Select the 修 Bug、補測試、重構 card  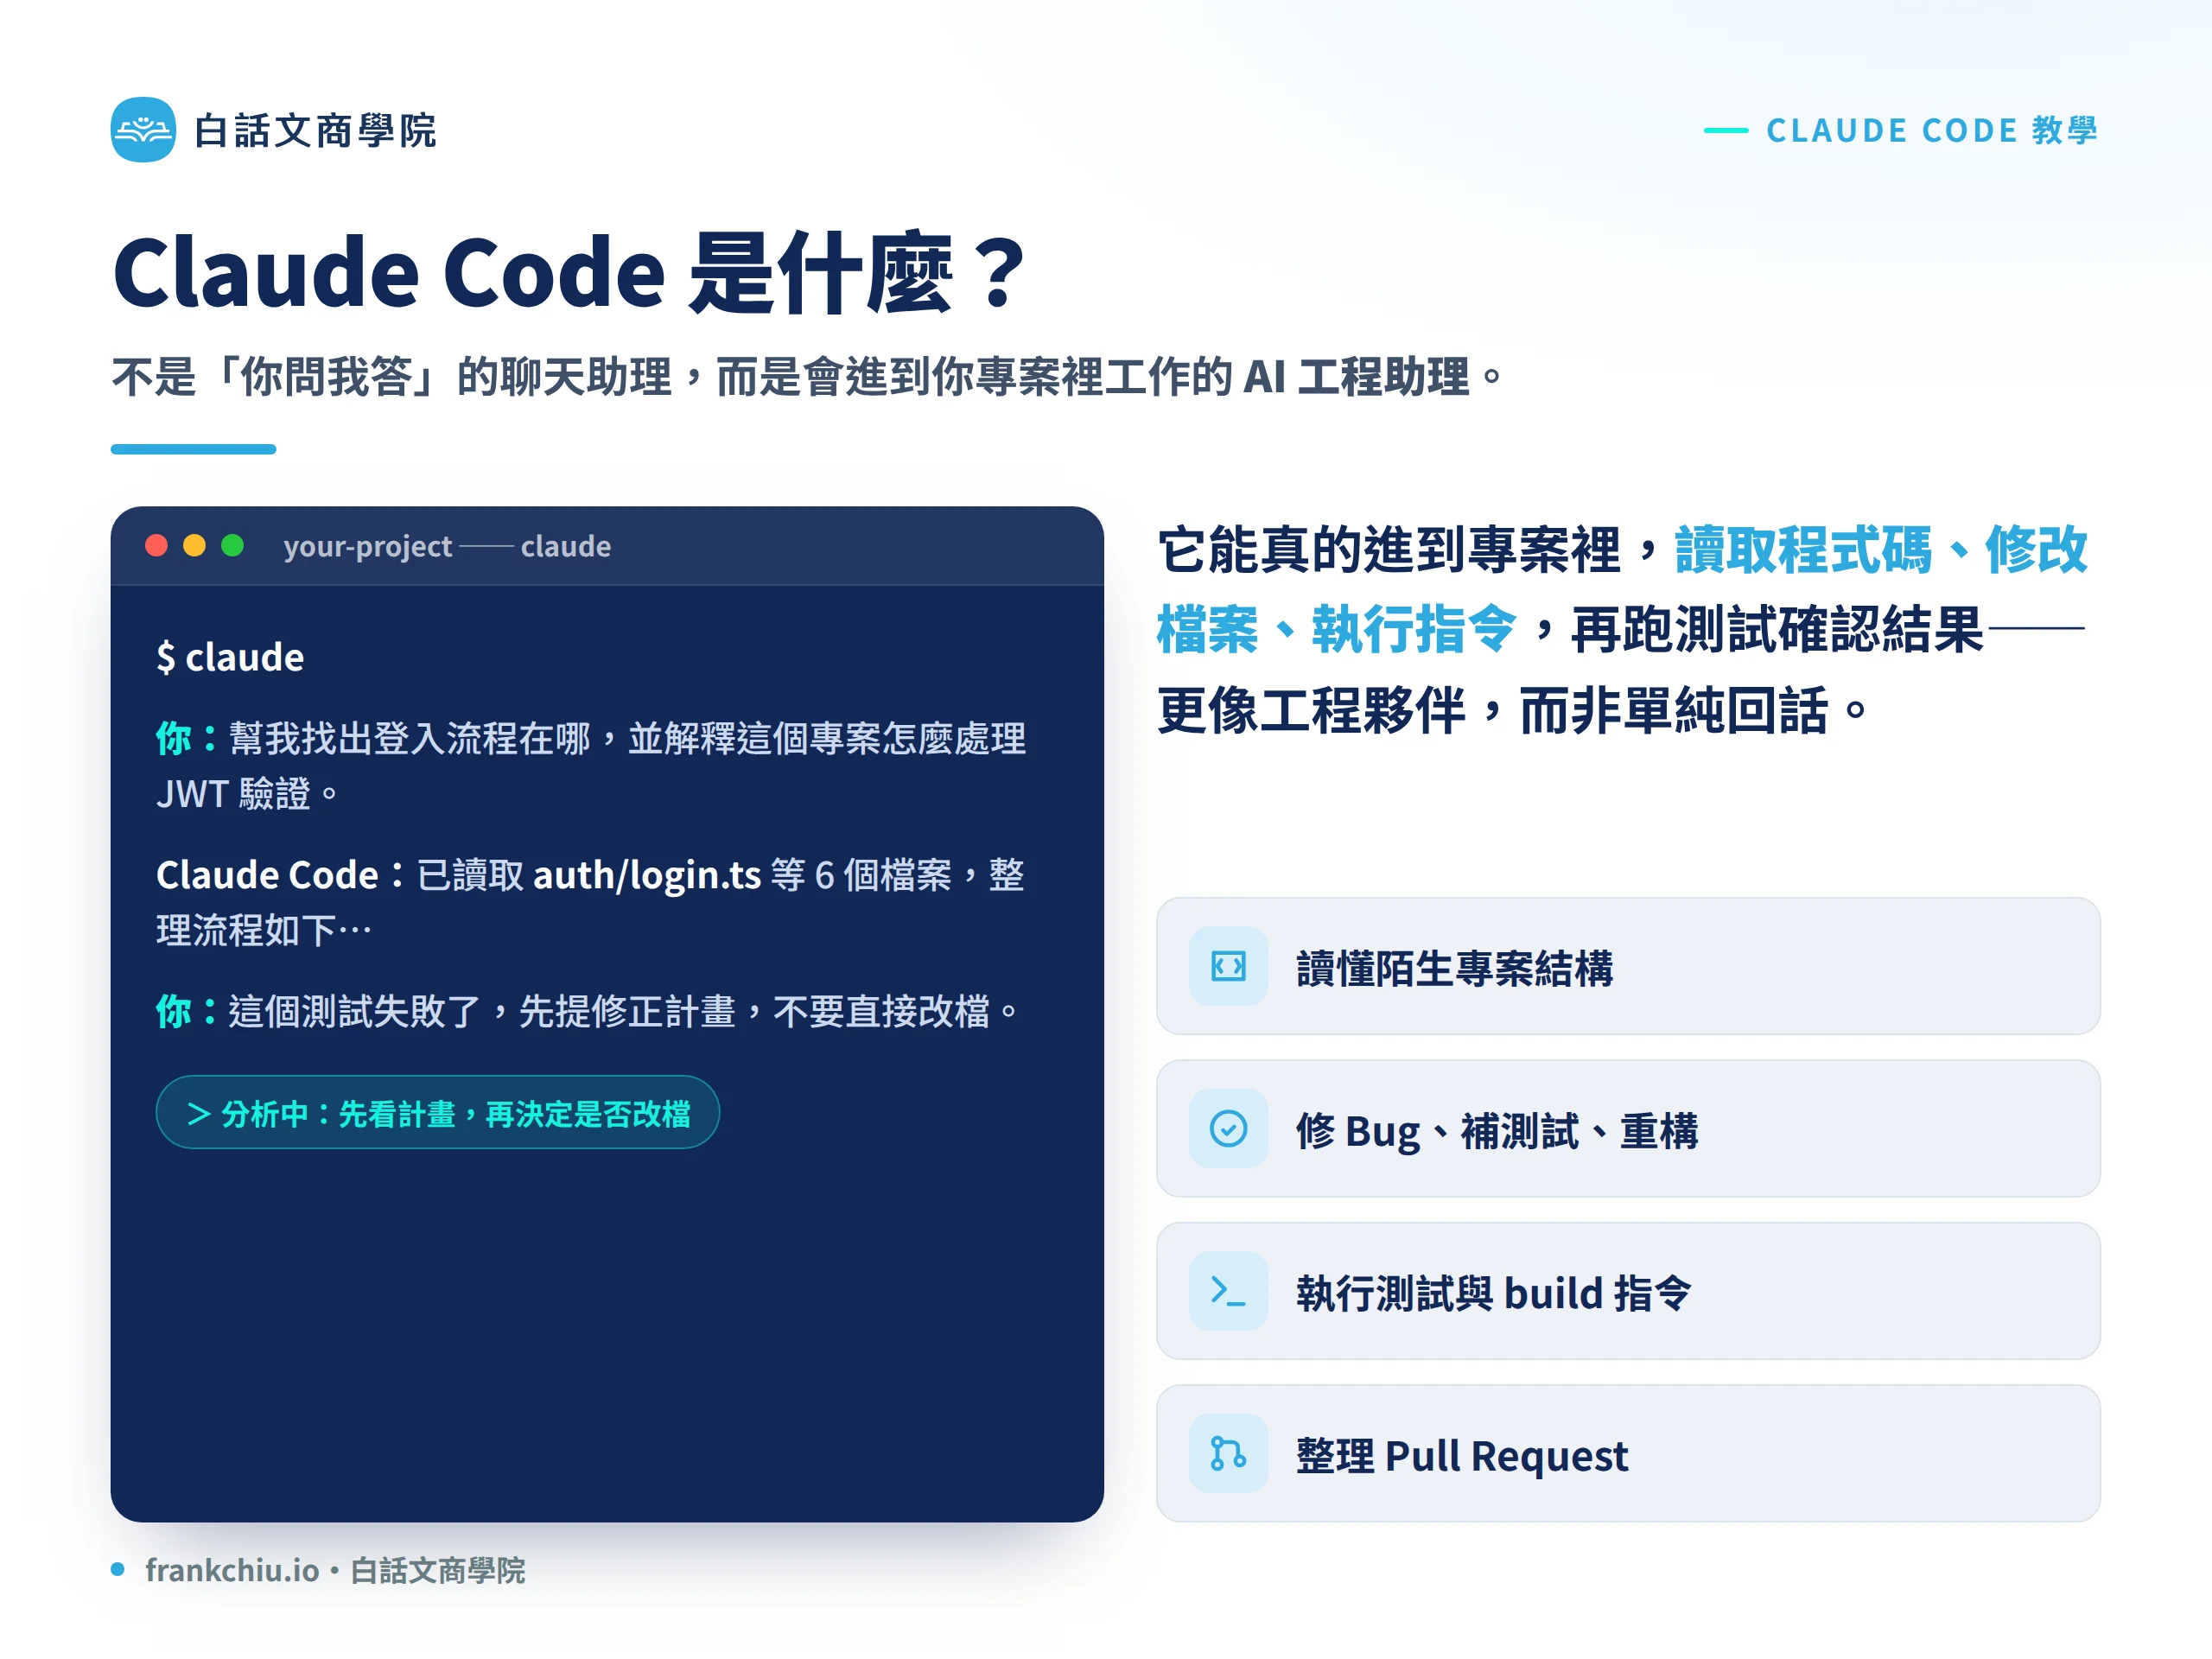click(1628, 1128)
